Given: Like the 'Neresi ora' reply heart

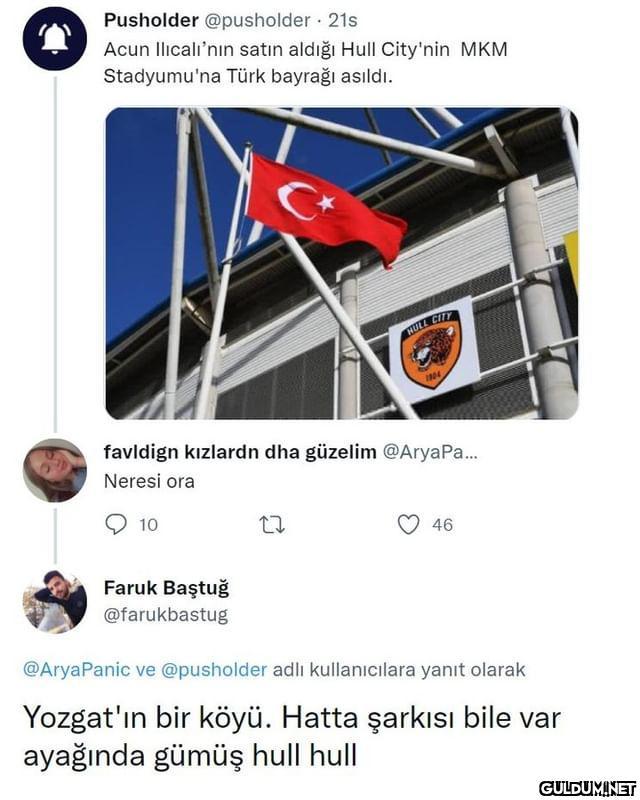Looking at the screenshot, I should pos(408,524).
